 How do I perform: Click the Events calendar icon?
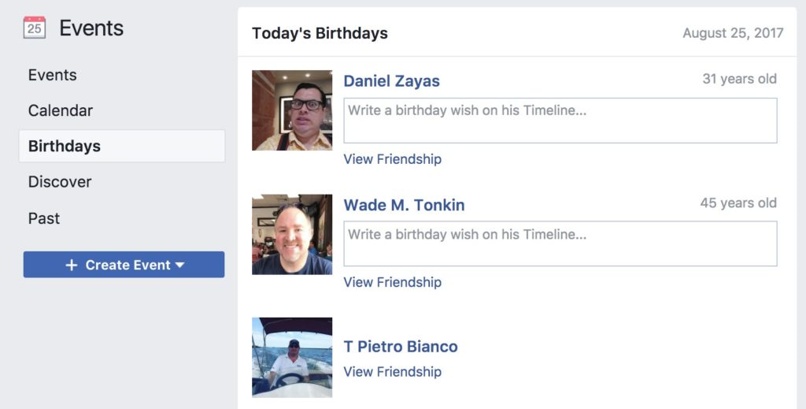(35, 28)
